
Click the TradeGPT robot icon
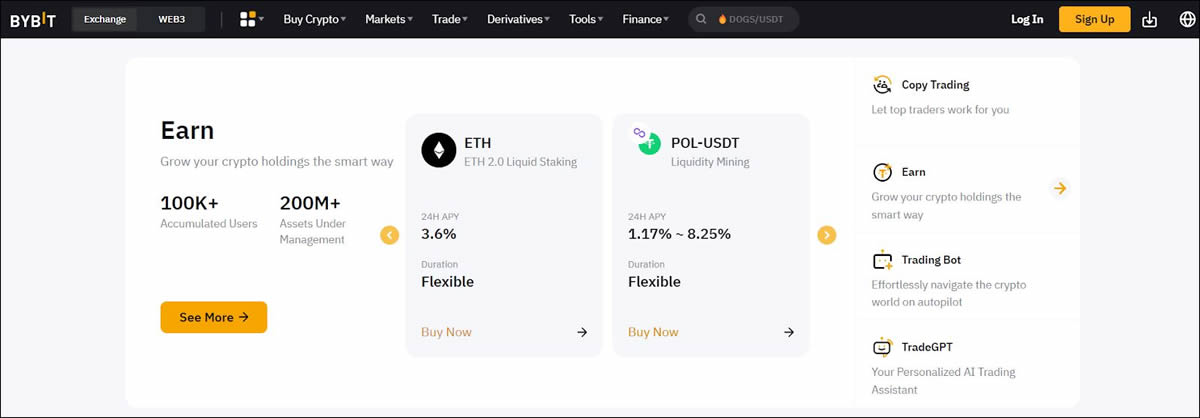[882, 347]
